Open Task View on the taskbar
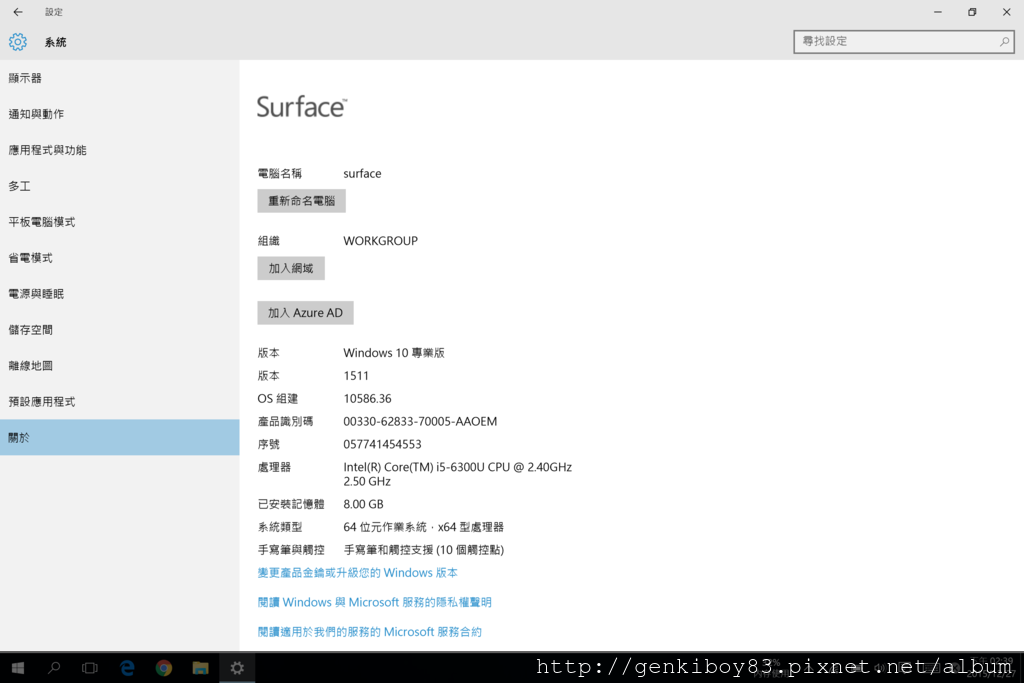1024x683 pixels. 90,667
